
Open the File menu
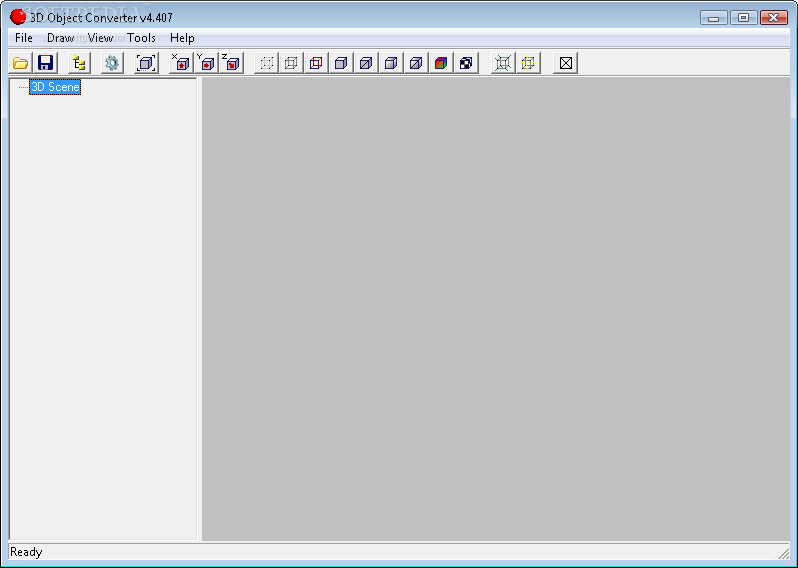point(23,38)
